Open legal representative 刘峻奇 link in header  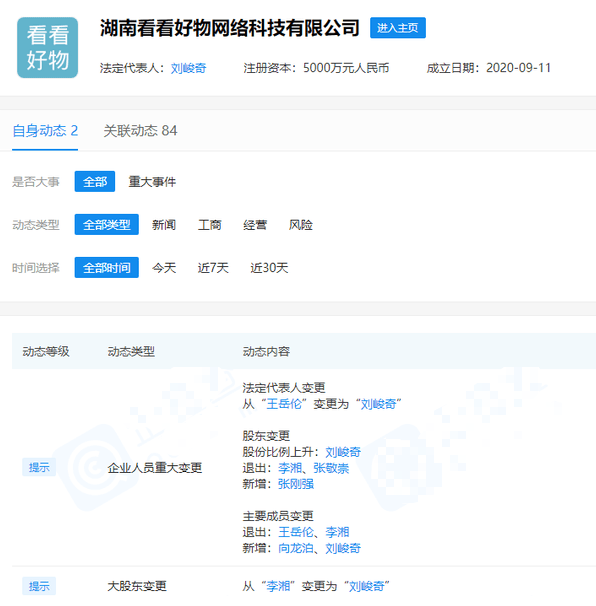[x=188, y=68]
